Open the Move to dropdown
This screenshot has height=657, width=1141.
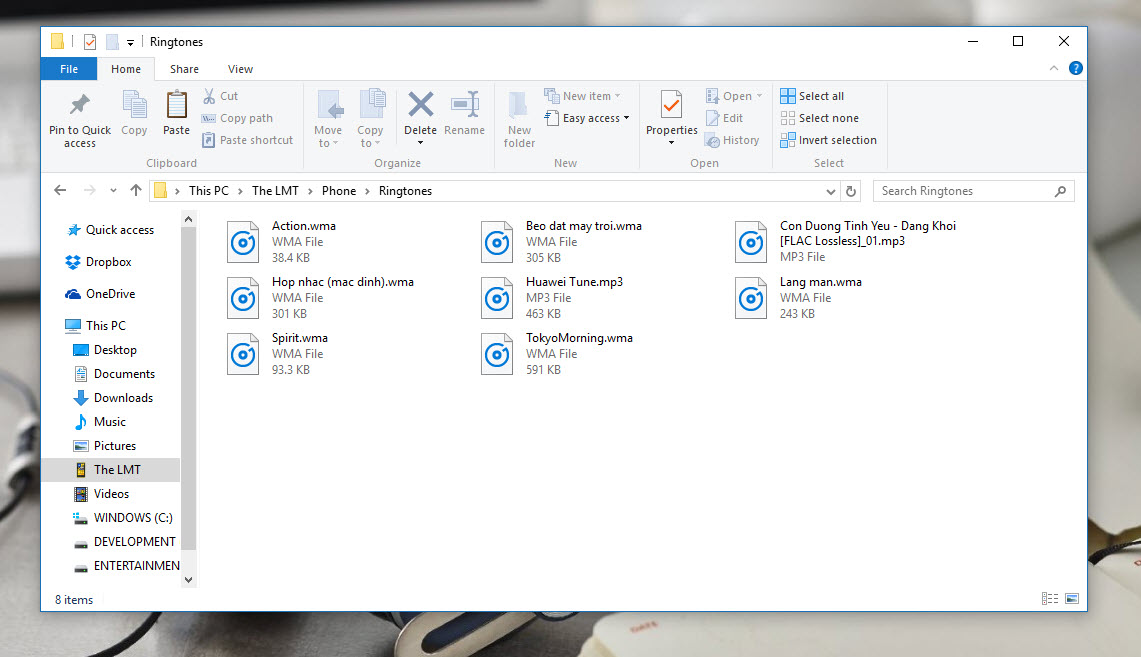point(328,119)
